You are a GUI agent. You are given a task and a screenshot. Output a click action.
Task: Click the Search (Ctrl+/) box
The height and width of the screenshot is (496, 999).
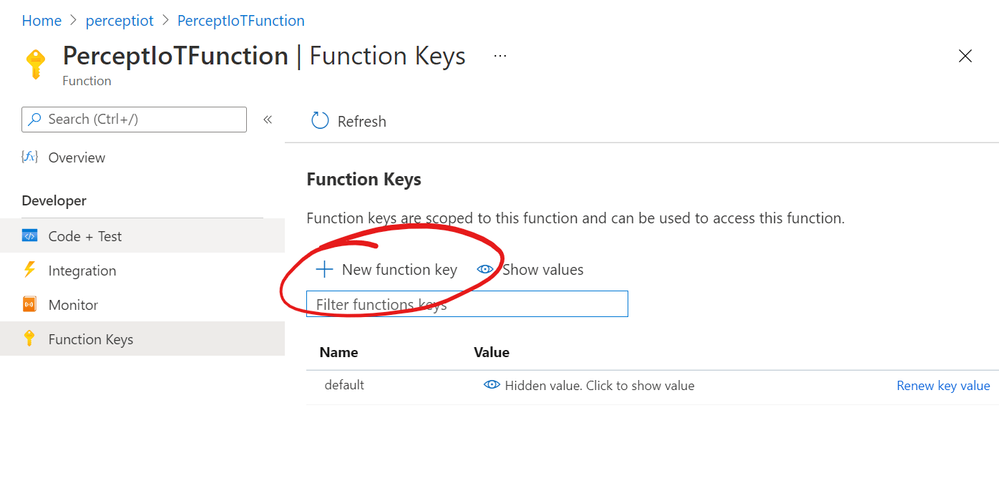[x=134, y=119]
